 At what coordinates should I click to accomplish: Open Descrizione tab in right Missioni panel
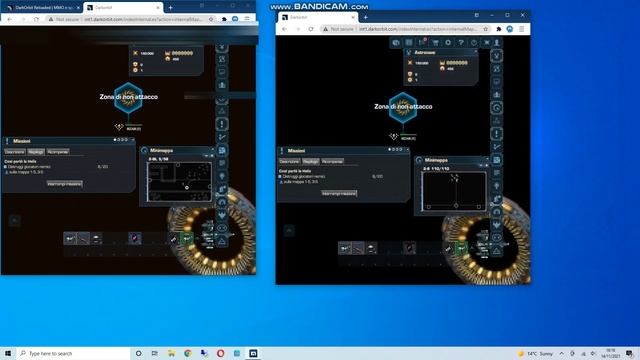[289, 162]
